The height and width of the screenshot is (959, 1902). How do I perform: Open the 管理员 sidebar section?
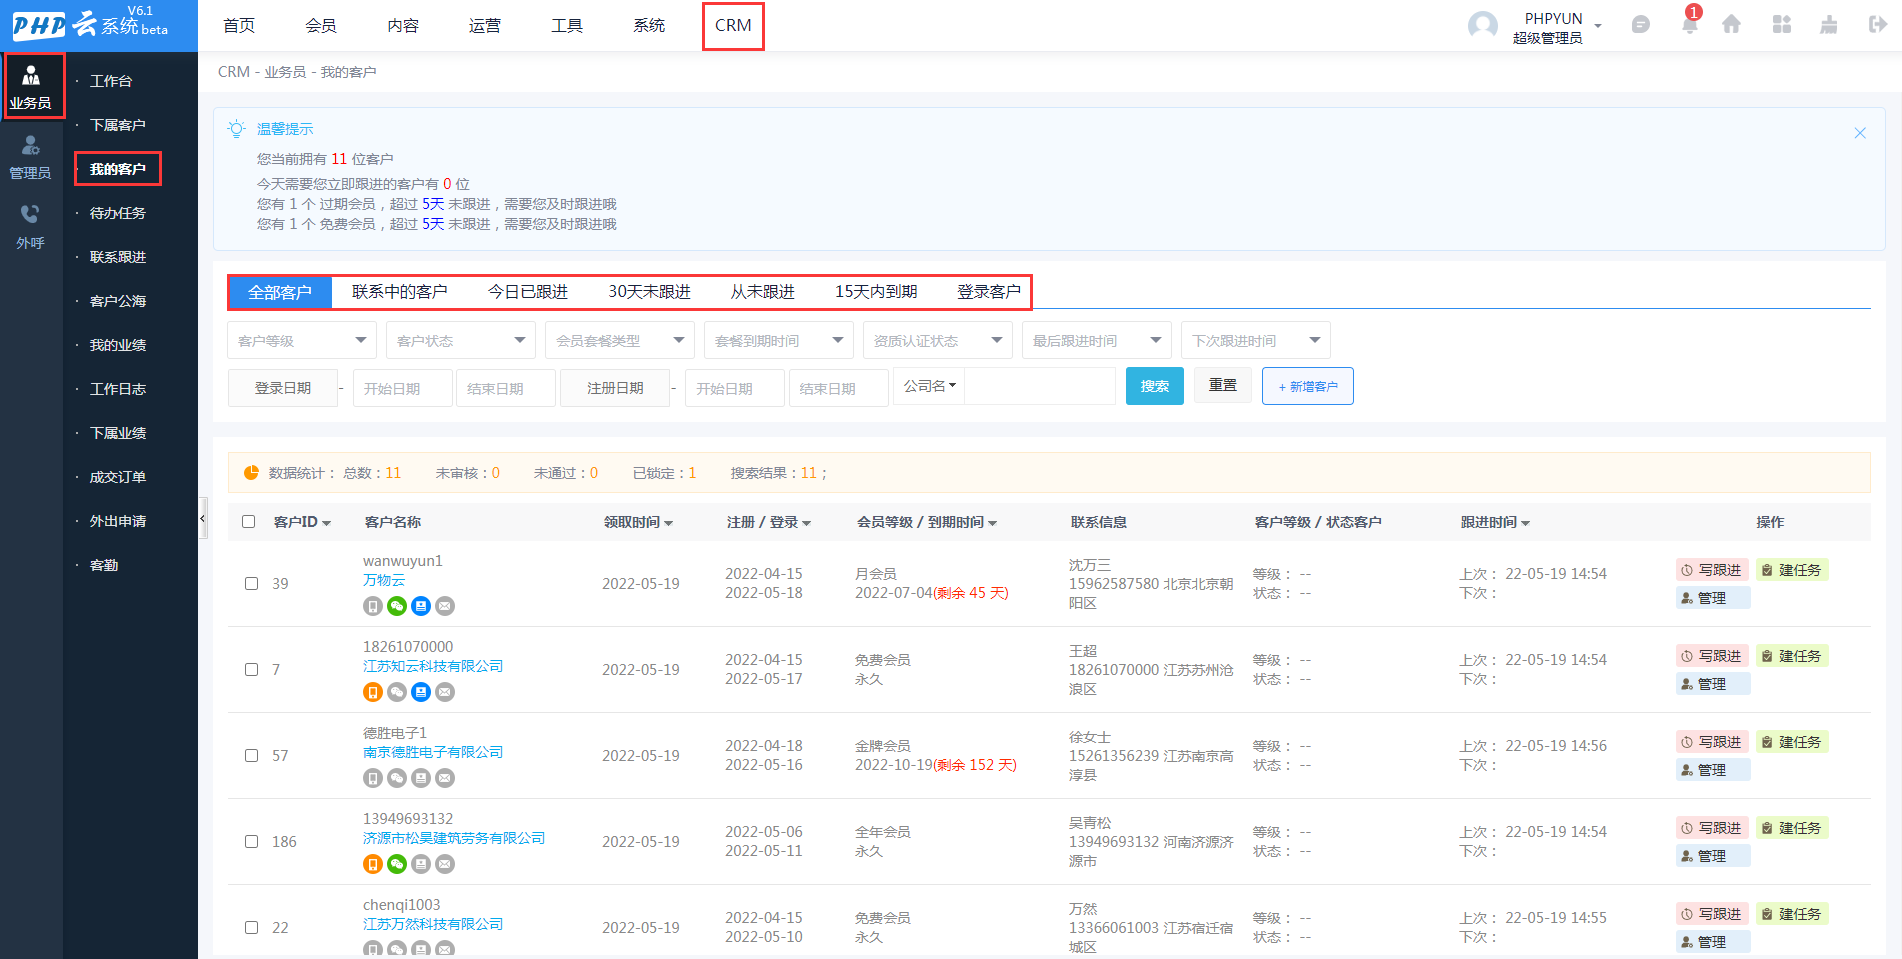click(x=31, y=158)
